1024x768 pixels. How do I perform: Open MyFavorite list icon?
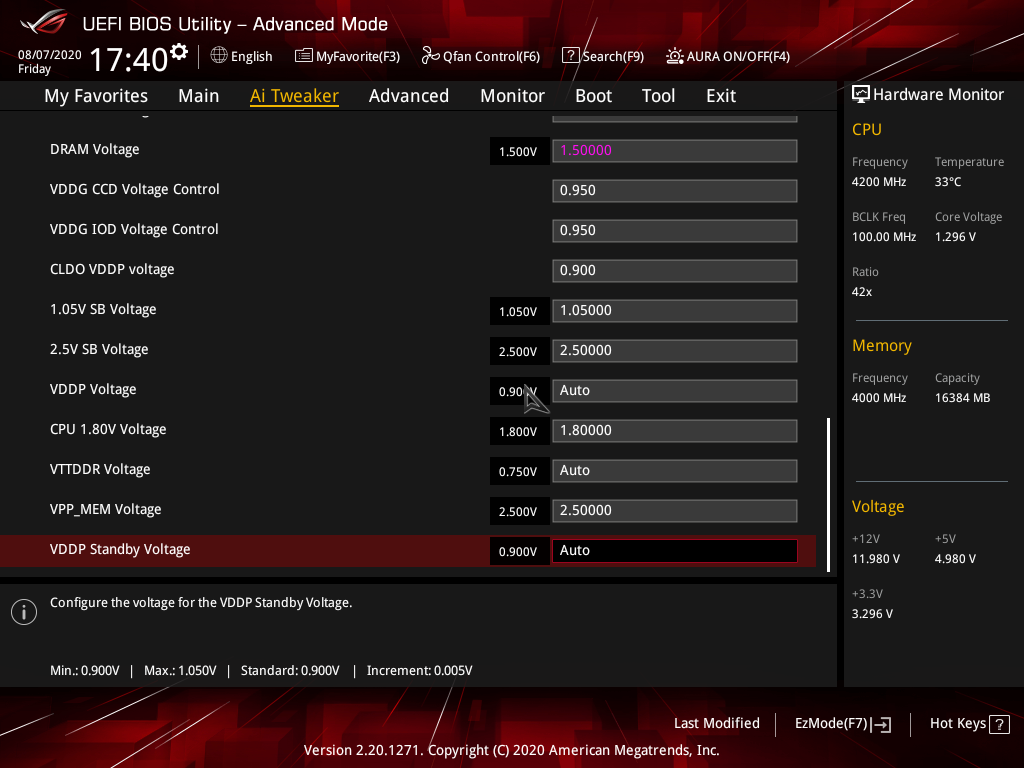303,56
